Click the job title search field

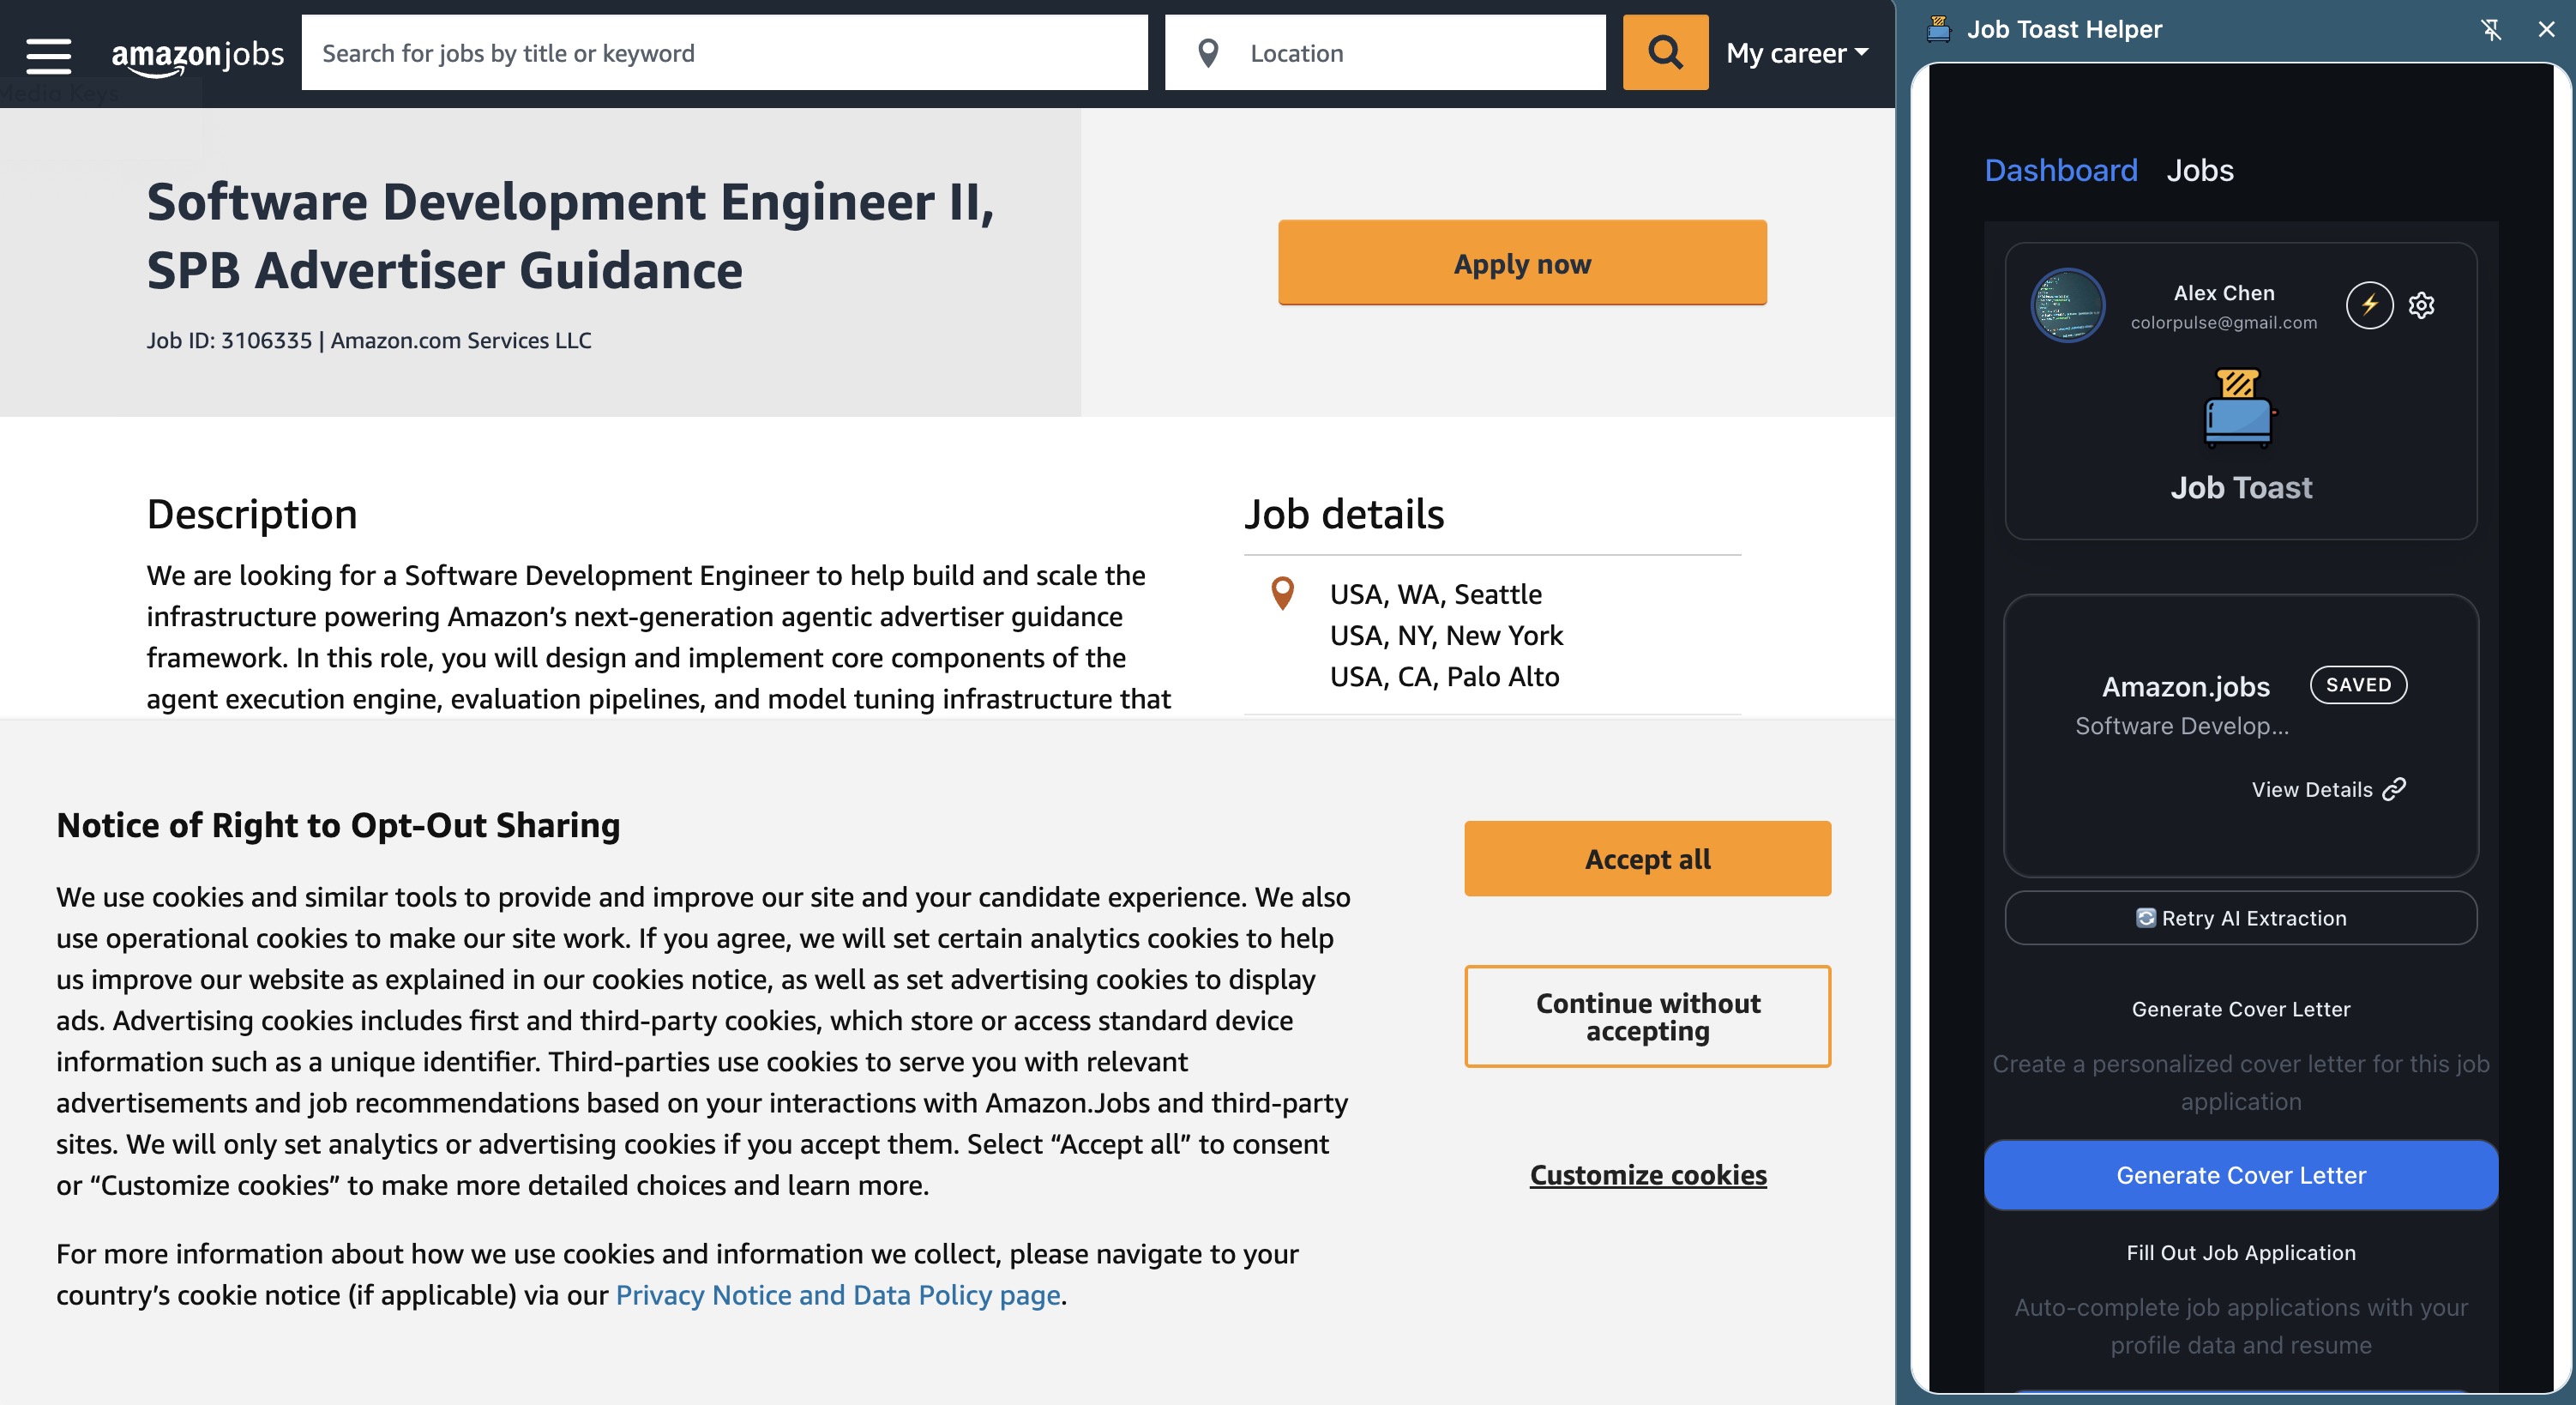[724, 53]
